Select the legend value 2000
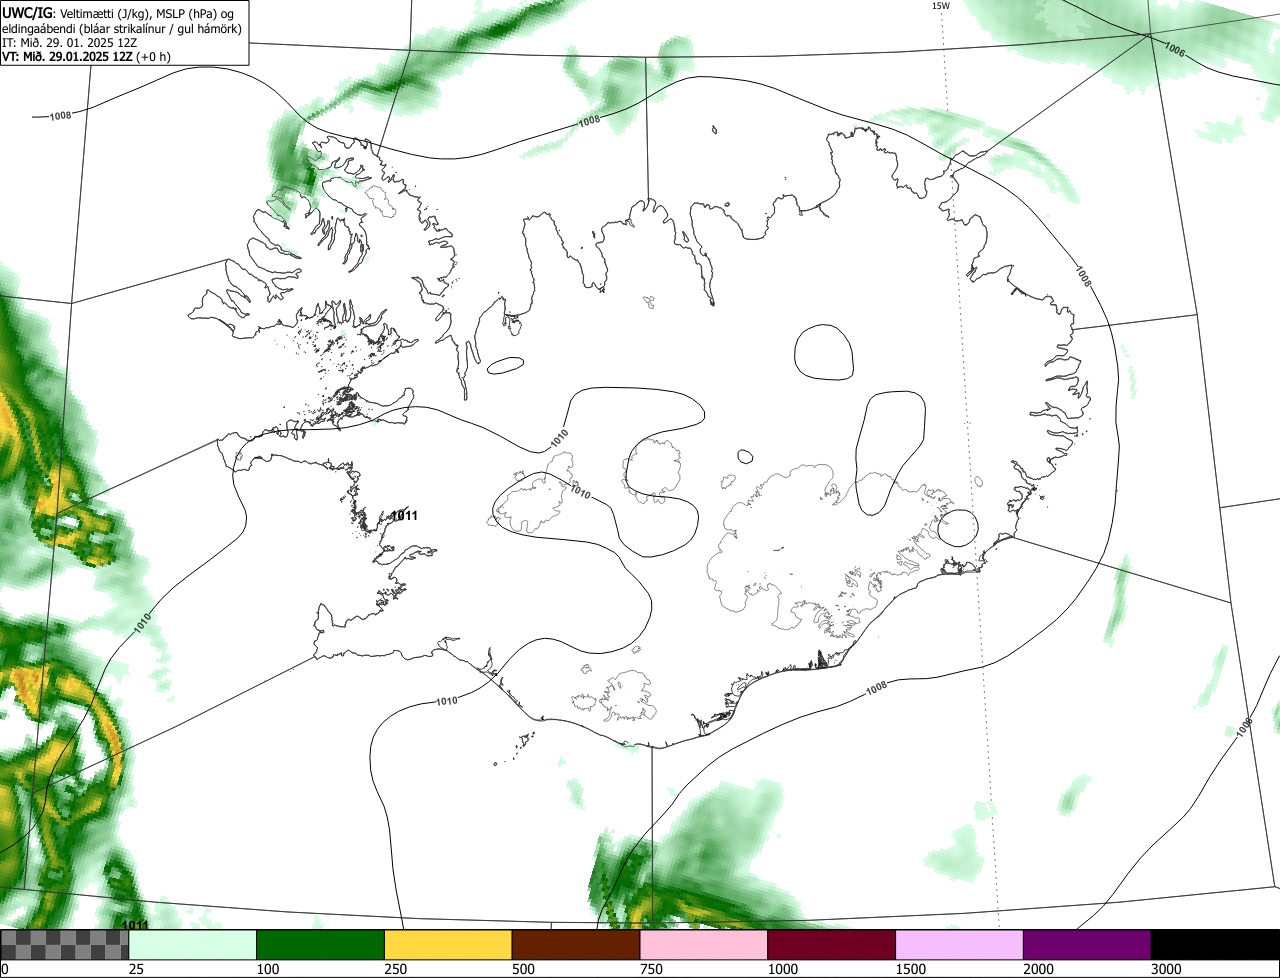The height and width of the screenshot is (978, 1280). [x=1039, y=969]
